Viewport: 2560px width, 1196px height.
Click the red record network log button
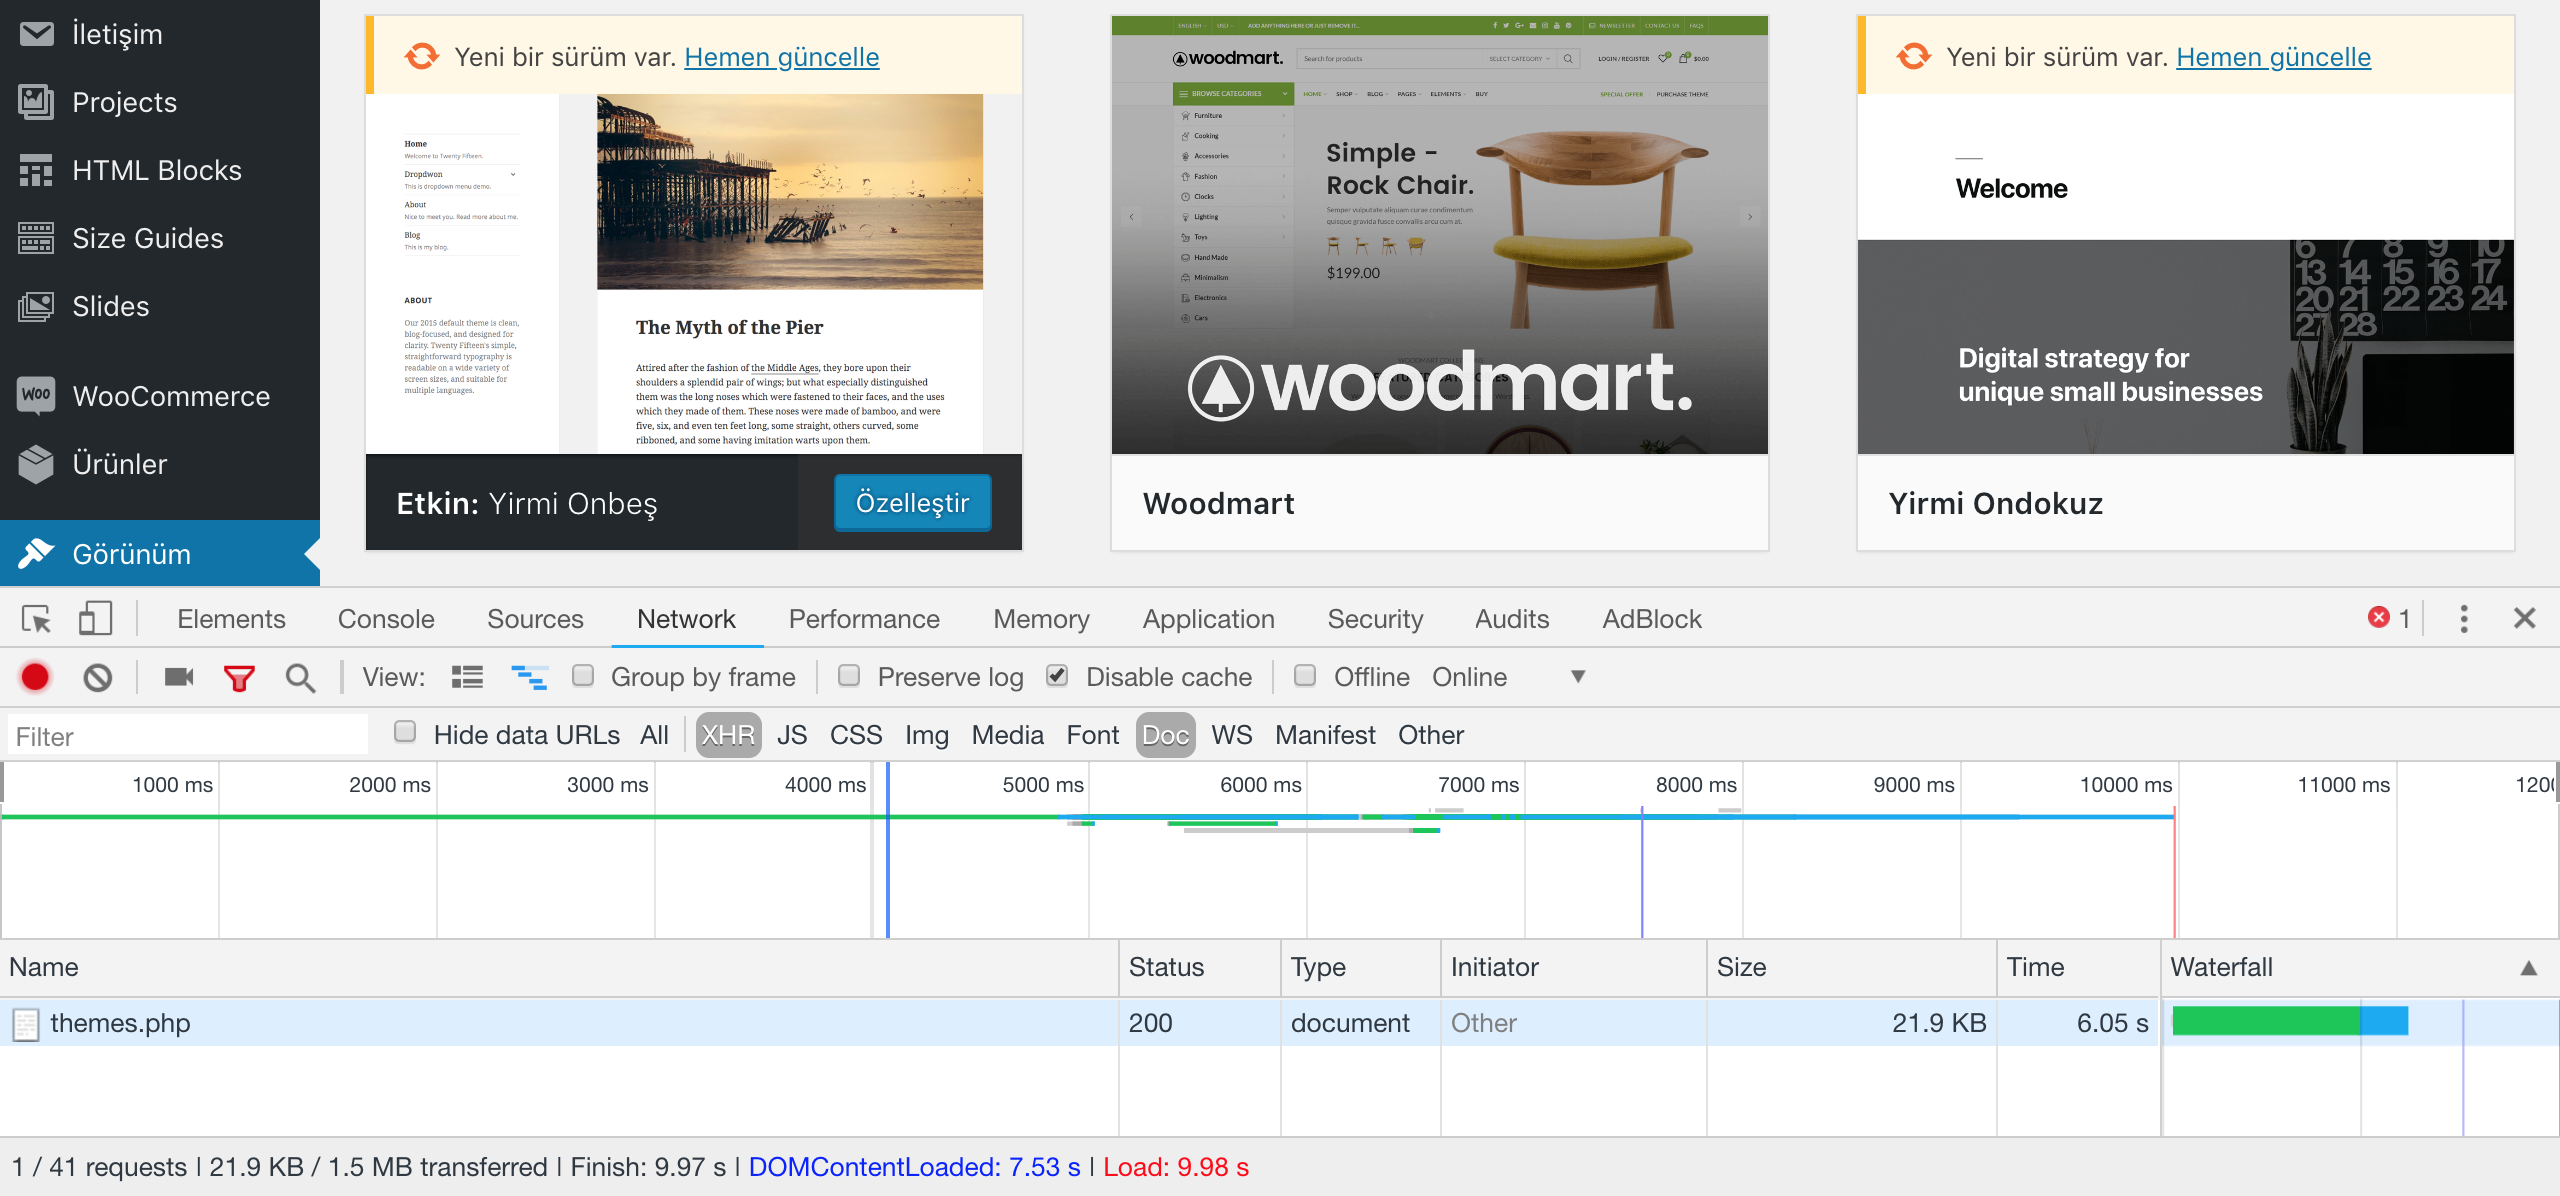35,677
